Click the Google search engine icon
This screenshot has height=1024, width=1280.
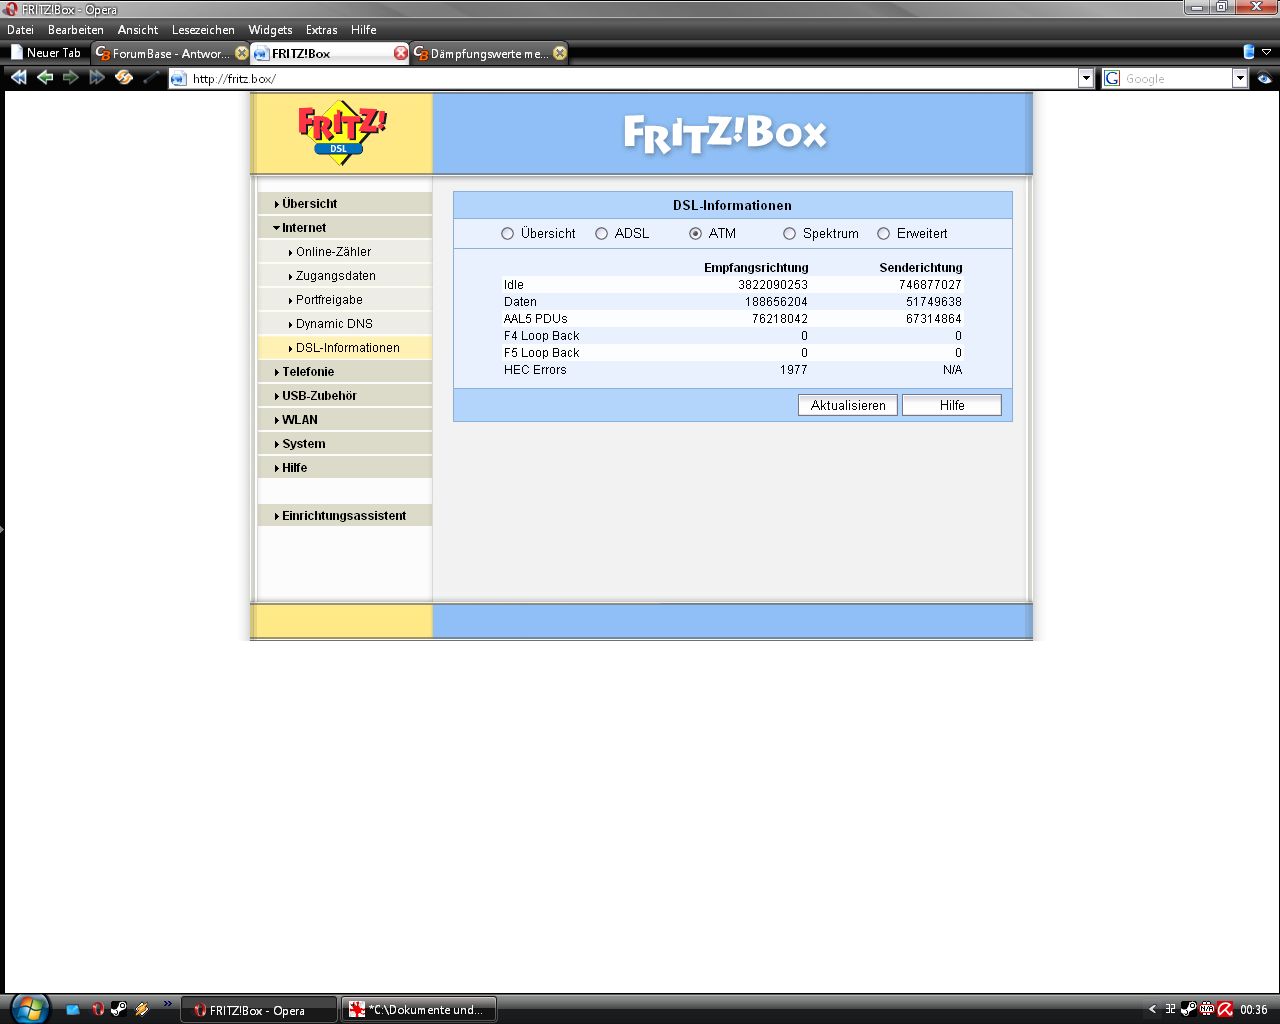1112,79
